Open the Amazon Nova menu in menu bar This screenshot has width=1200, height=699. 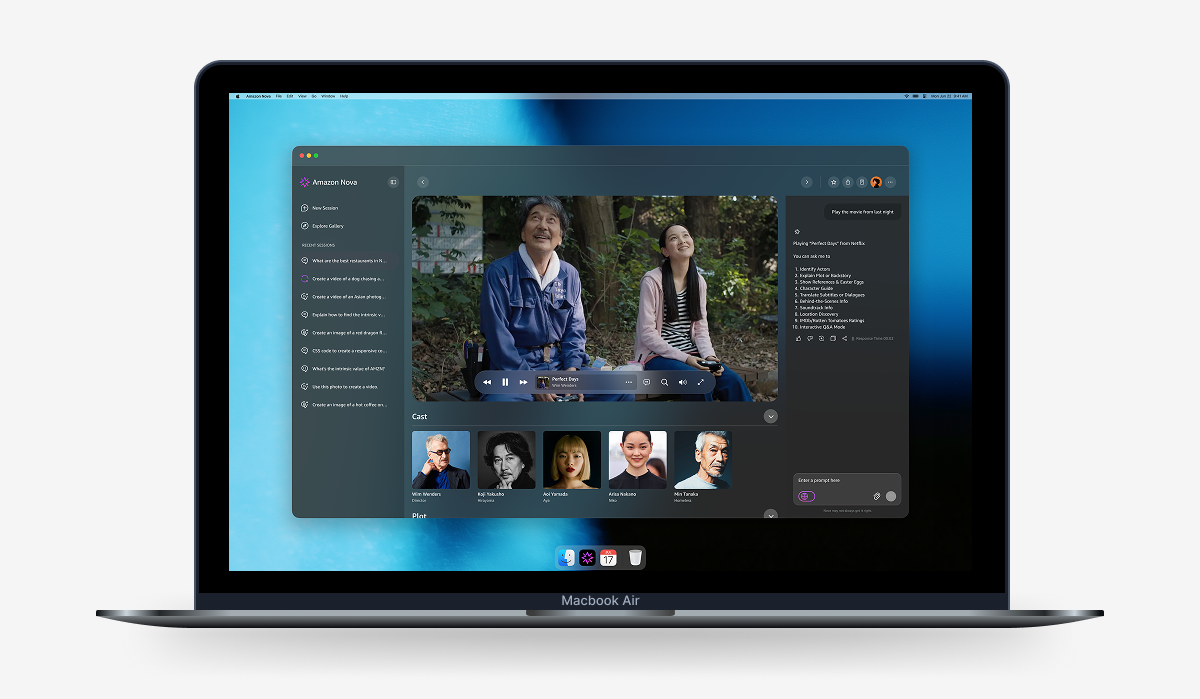tap(259, 96)
